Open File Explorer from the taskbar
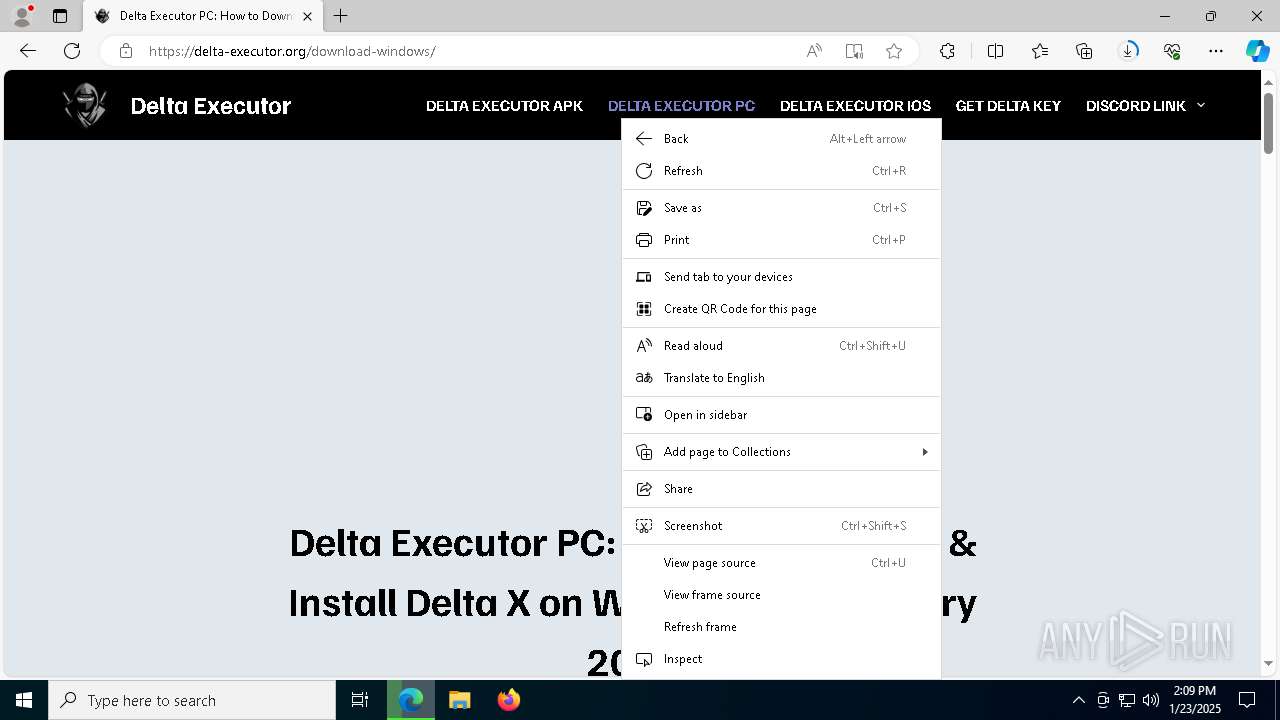1280x720 pixels. pyautogui.click(x=460, y=700)
